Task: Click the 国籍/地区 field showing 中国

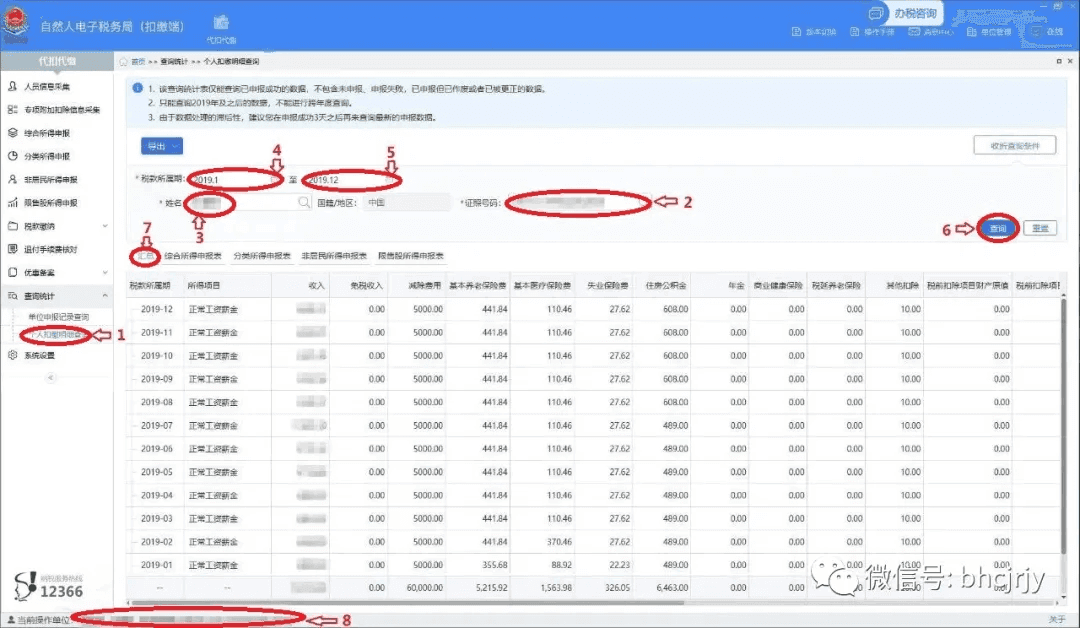Action: point(406,202)
